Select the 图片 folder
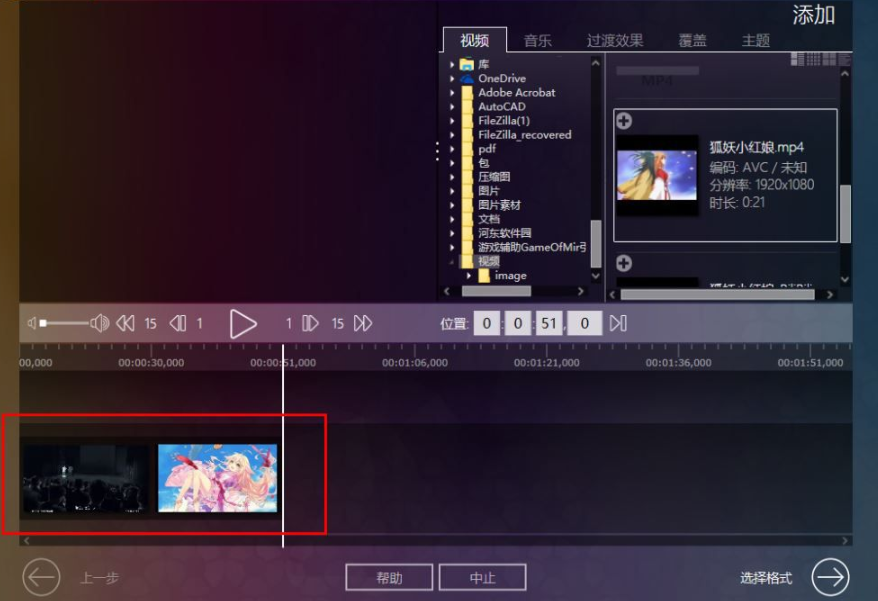The width and height of the screenshot is (878, 601). (x=489, y=191)
